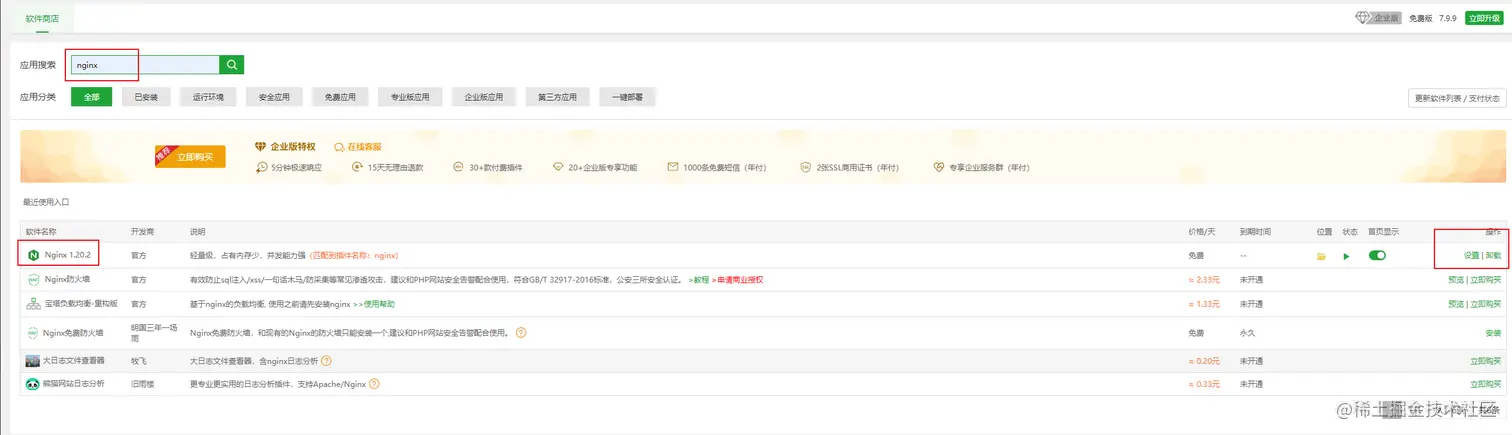Open the 软件商店 tab
The image size is (1512, 435).
click(42, 18)
